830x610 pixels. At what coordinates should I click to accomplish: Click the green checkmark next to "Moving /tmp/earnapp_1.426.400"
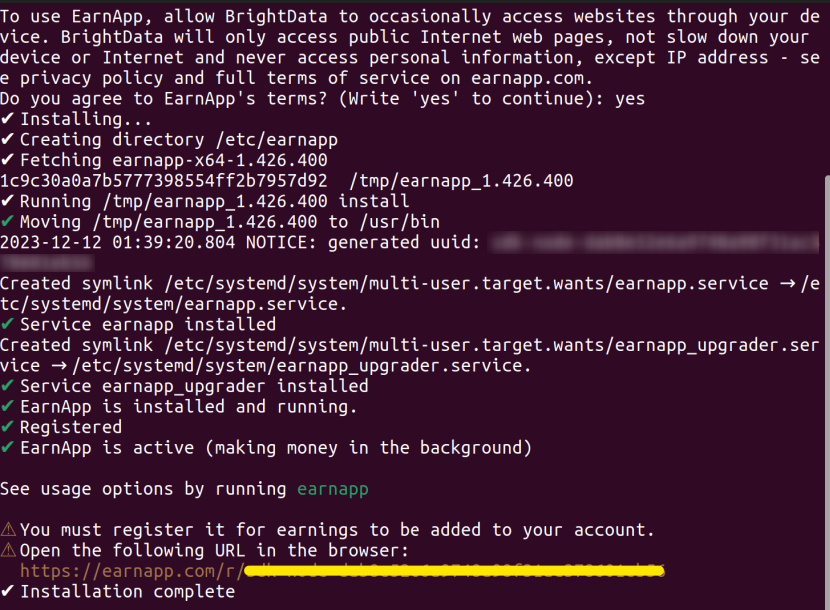click(8, 222)
